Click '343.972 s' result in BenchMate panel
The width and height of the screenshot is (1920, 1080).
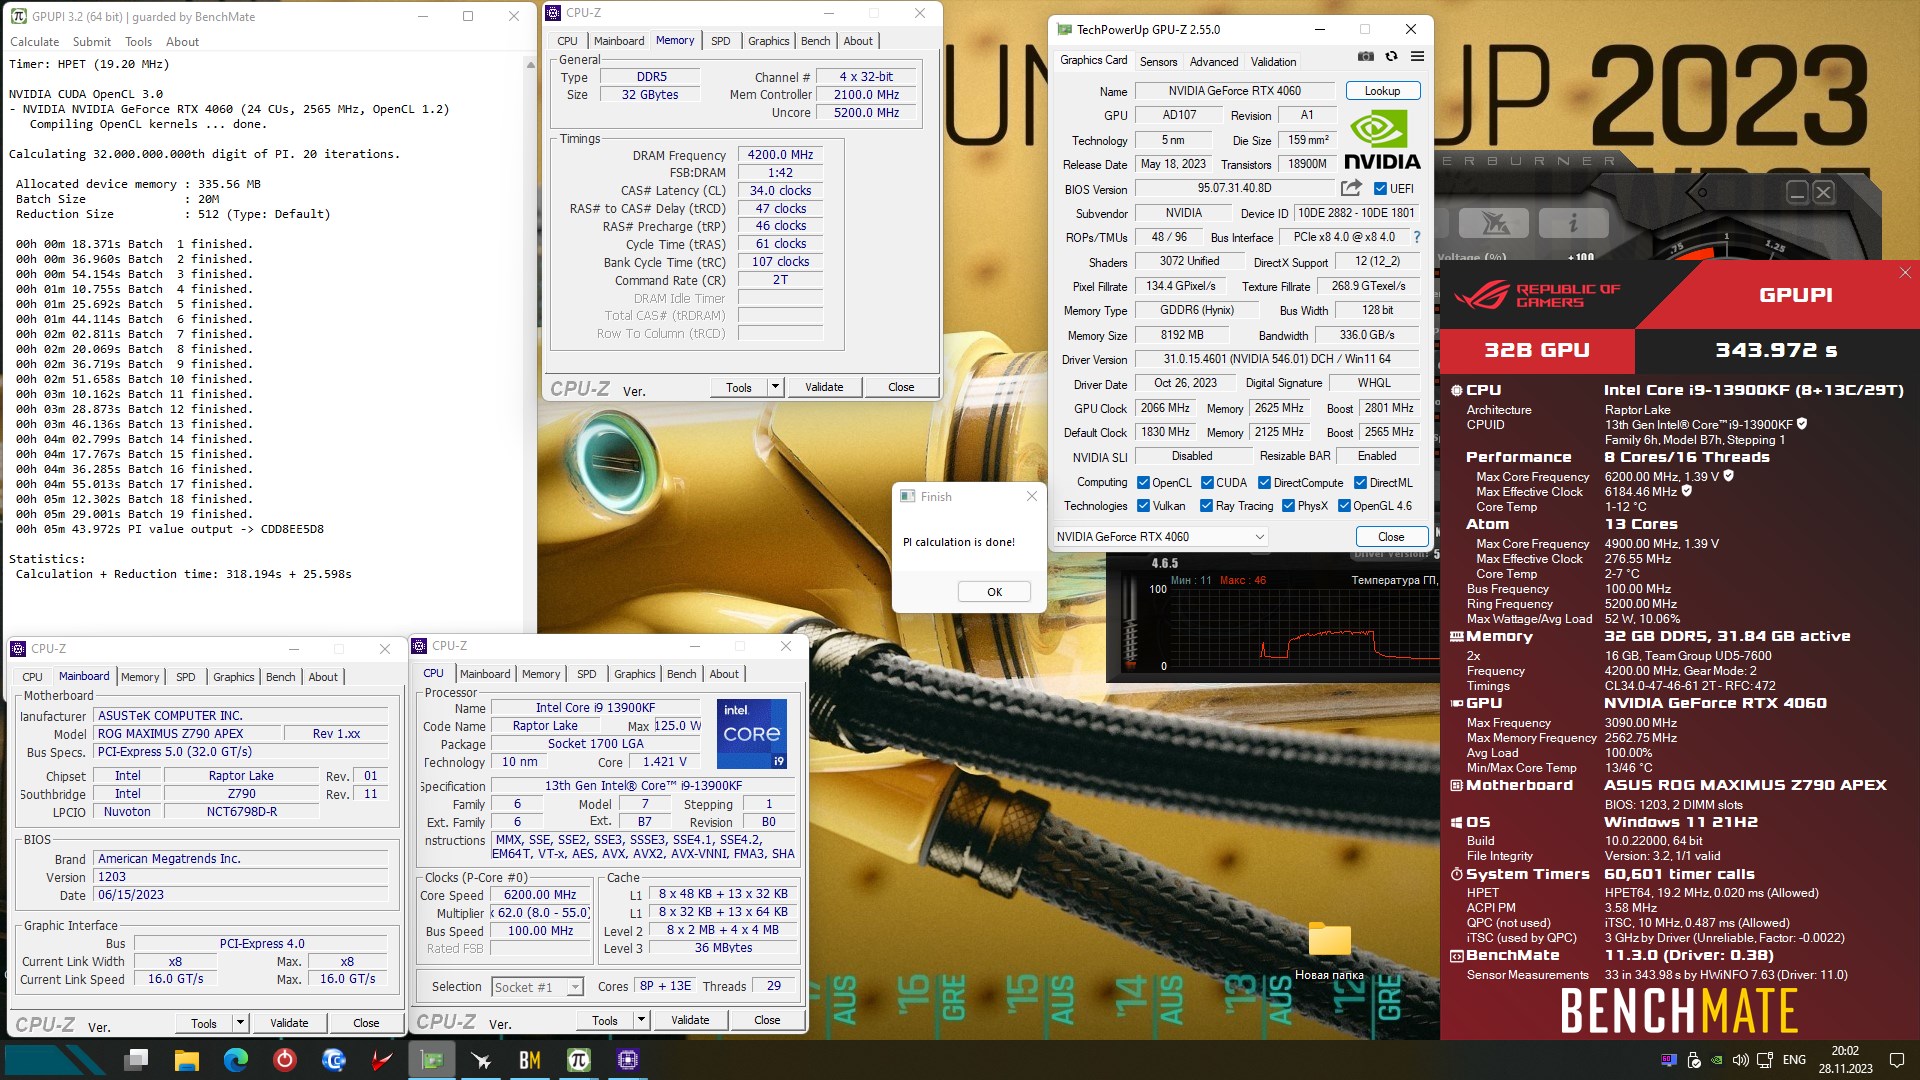click(1776, 350)
